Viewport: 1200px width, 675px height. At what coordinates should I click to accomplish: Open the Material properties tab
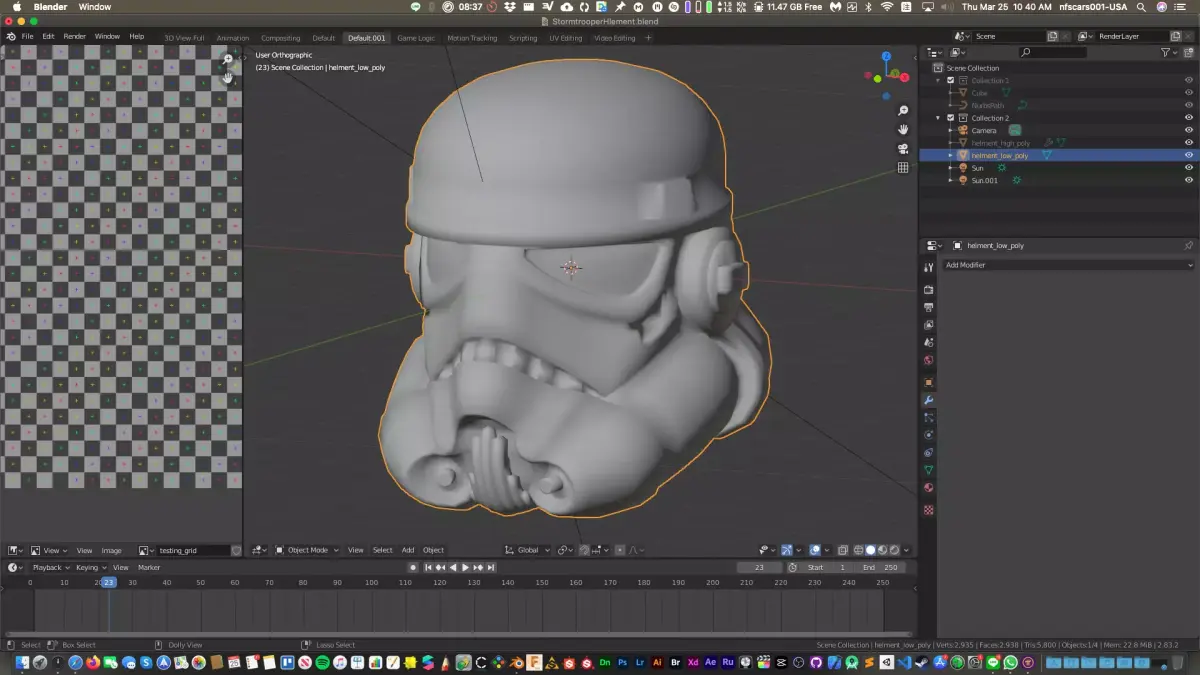(x=928, y=488)
